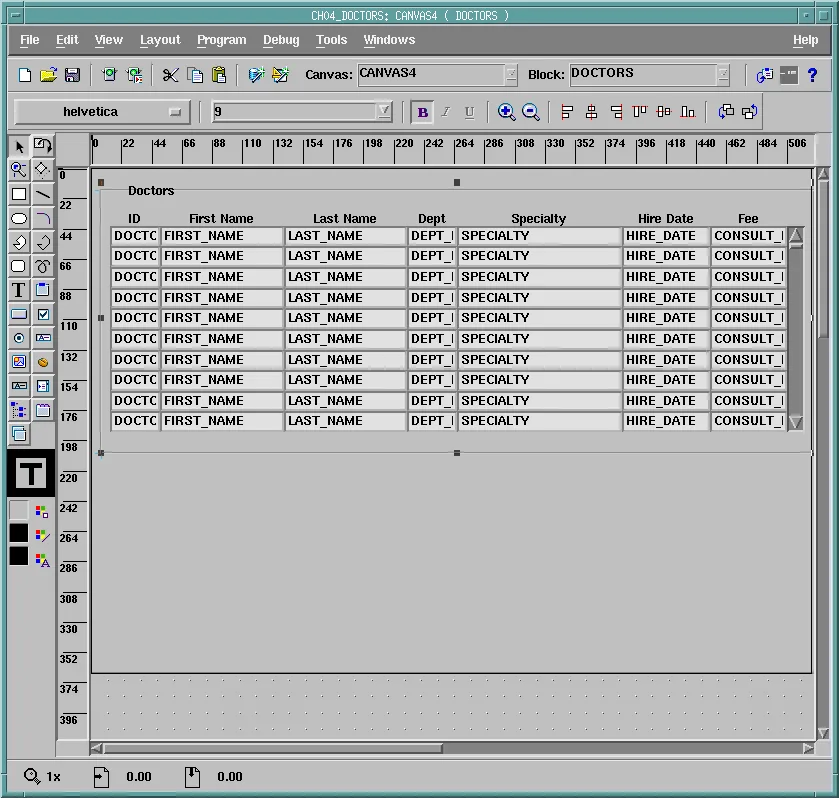Open the Block DOCTORS dropdown
This screenshot has width=839, height=798.
tap(723, 74)
